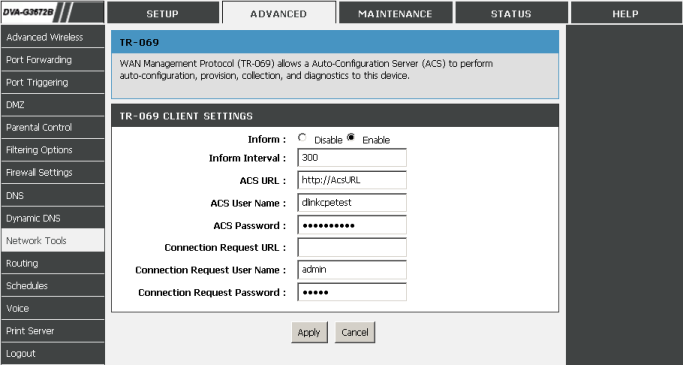683x365 pixels.
Task: Select Network Tools menu item
Action: [53, 240]
